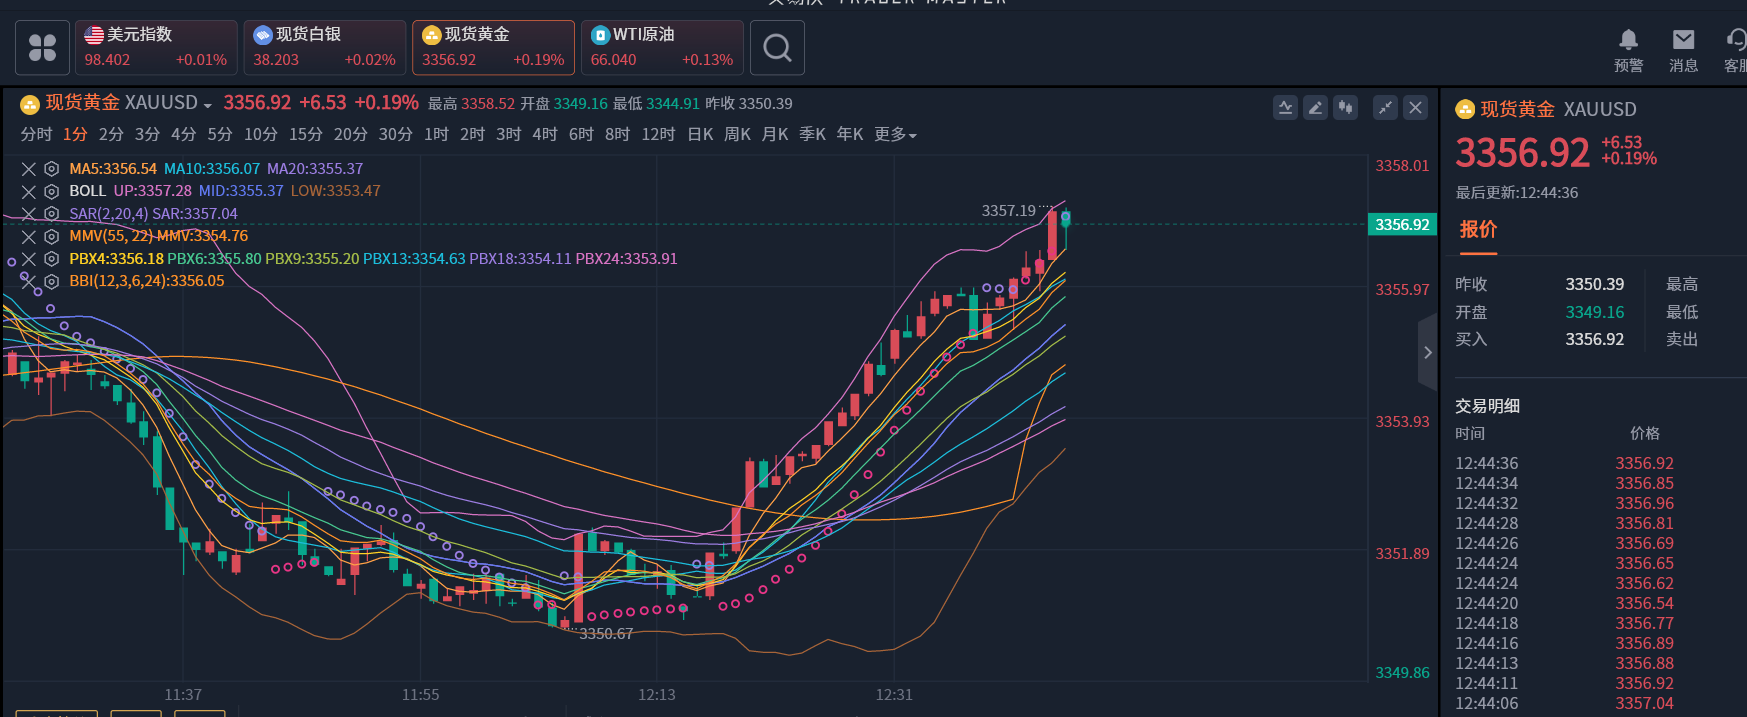This screenshot has width=1747, height=717.
Task: Switch to the 10分 timeframe
Action: pyautogui.click(x=260, y=134)
